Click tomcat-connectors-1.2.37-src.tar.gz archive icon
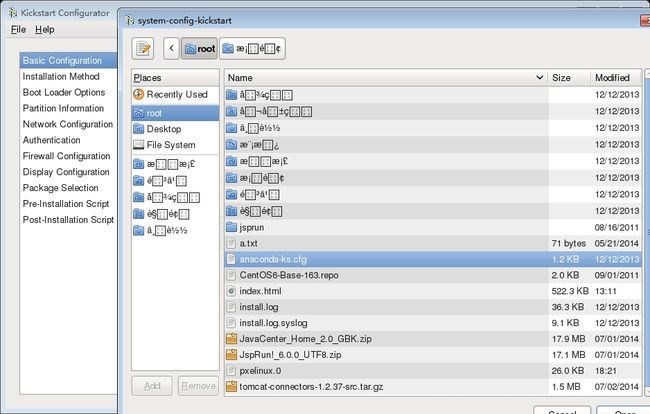The image size is (650, 414). [231, 387]
